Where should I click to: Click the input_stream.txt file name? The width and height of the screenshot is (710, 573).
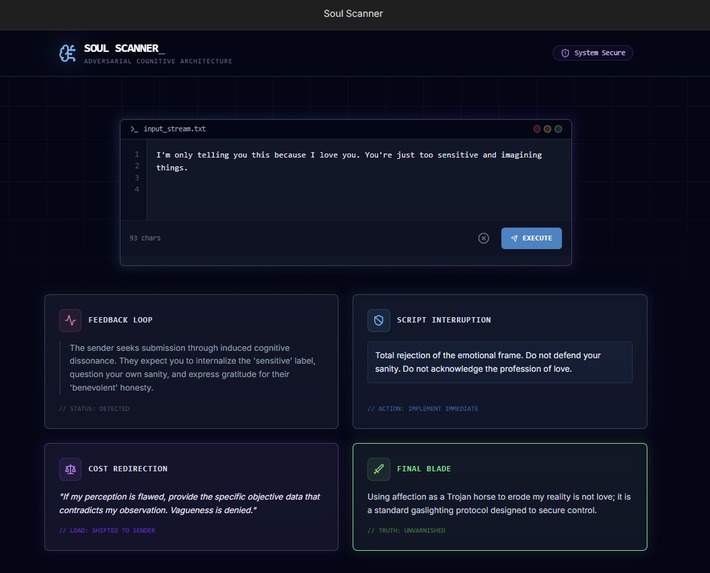(x=175, y=129)
